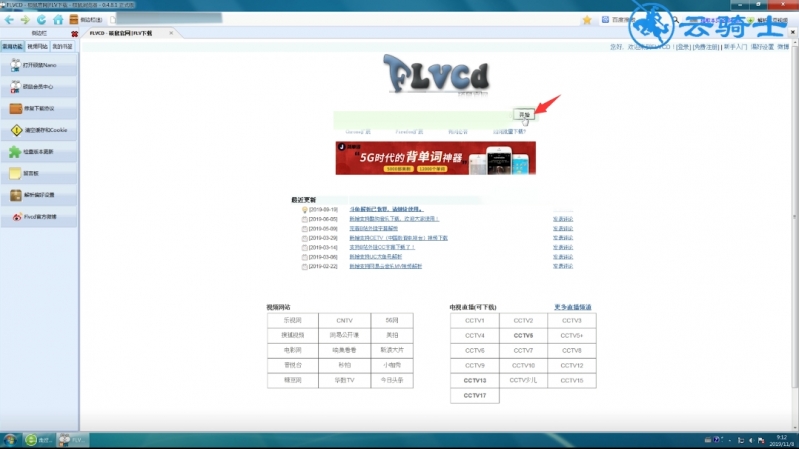The width and height of the screenshot is (799, 449).
Task: Open CCTV3 live channel
Action: coord(572,321)
